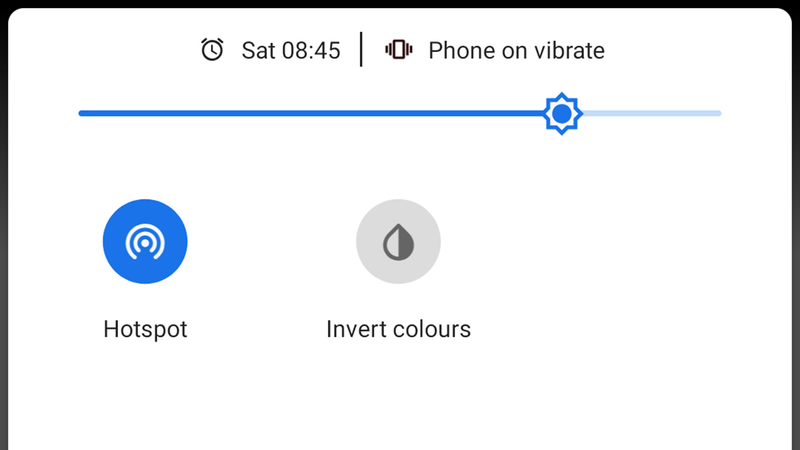Click the midpoint of the brightness slider bar

click(x=399, y=113)
